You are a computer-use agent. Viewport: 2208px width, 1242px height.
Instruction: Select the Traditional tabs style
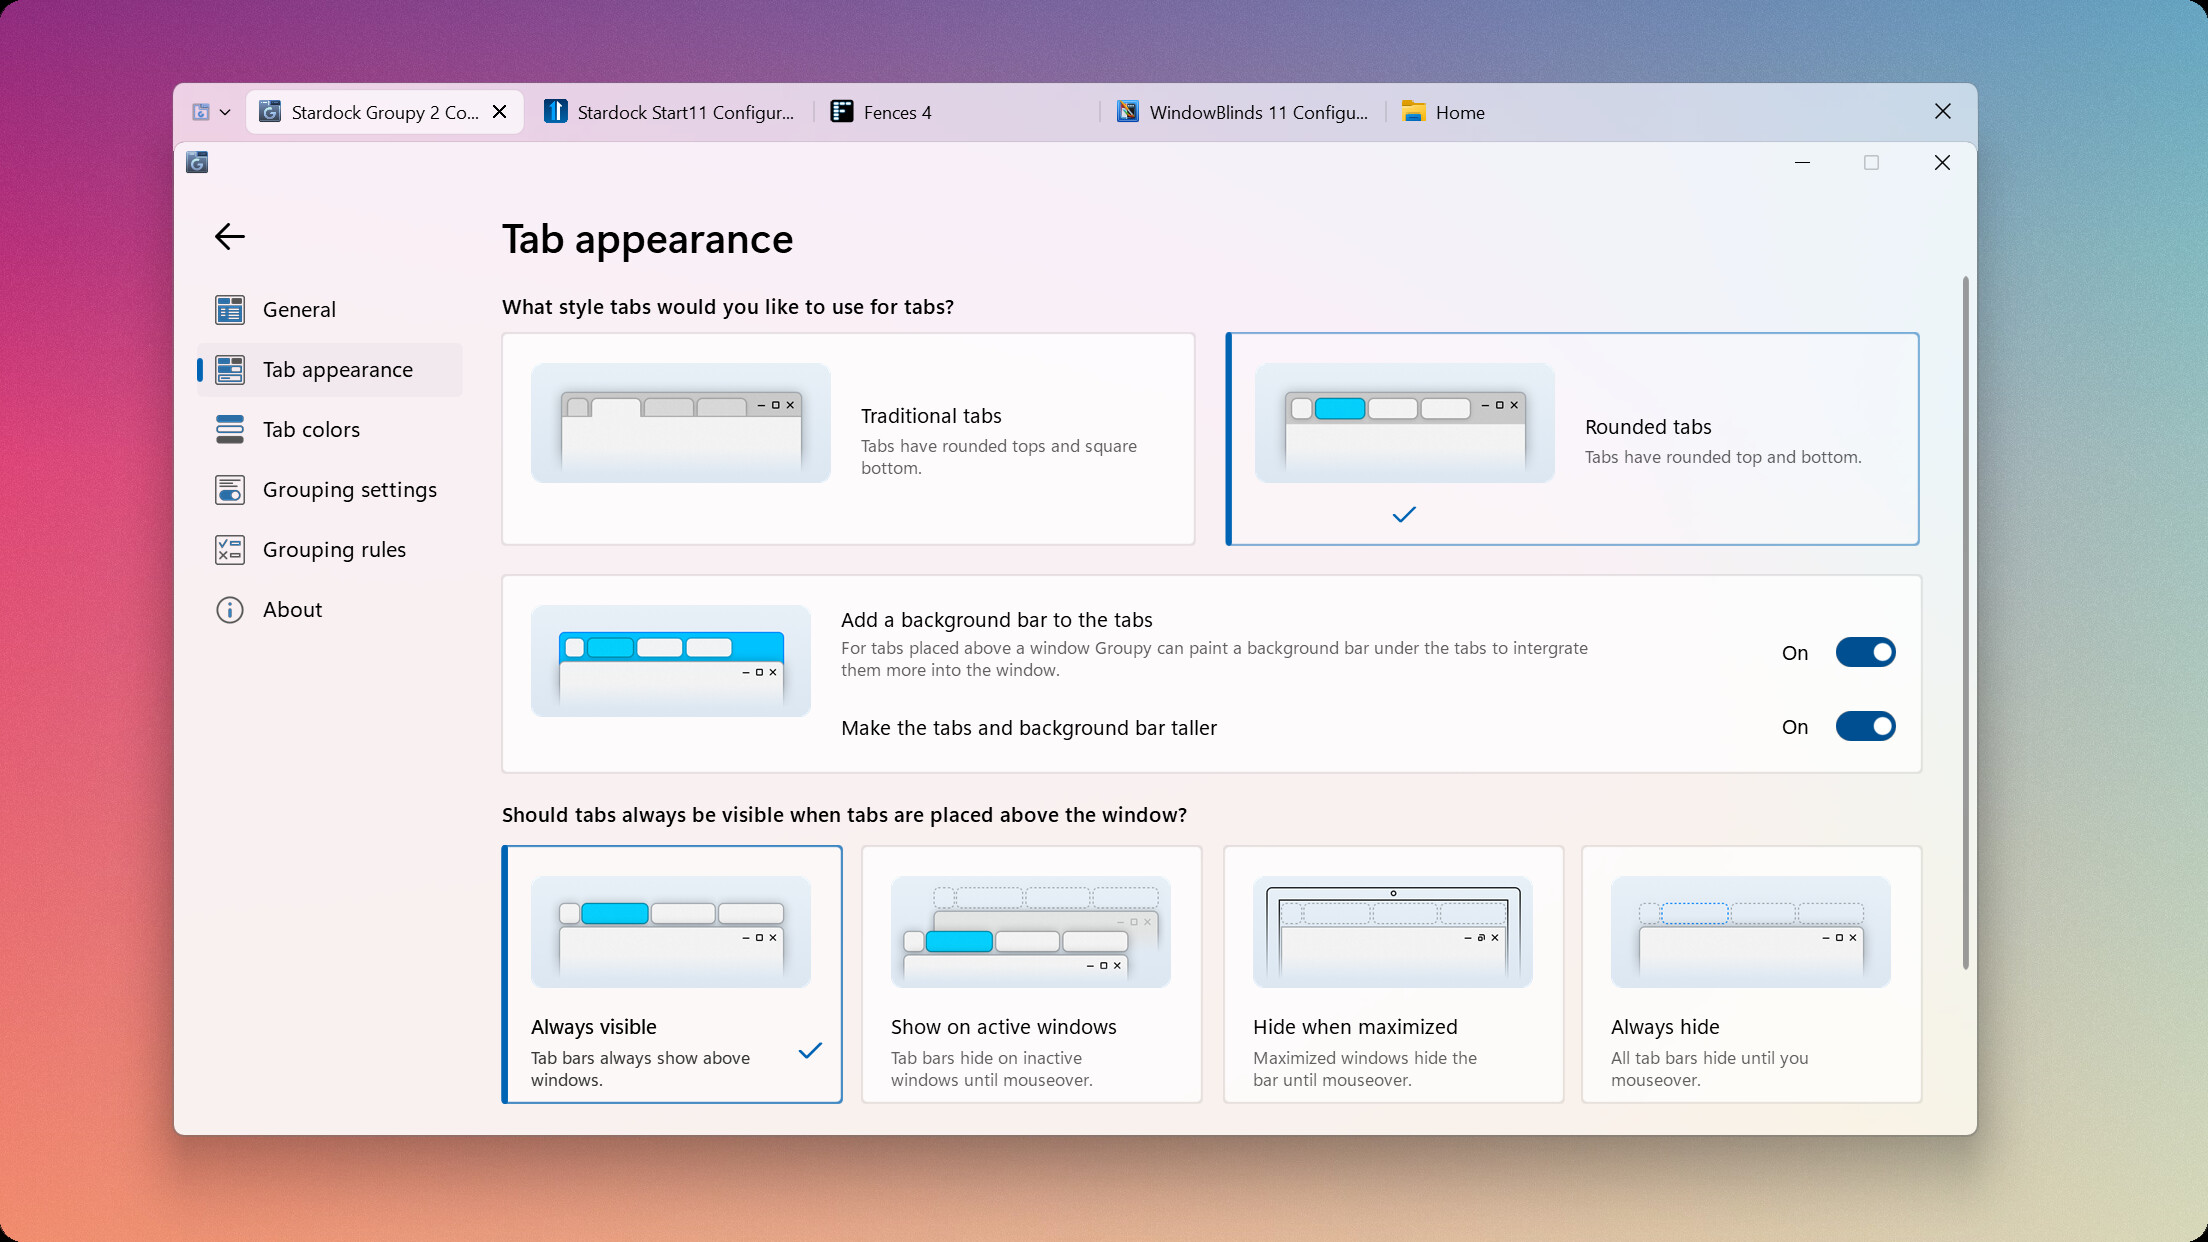(x=848, y=439)
